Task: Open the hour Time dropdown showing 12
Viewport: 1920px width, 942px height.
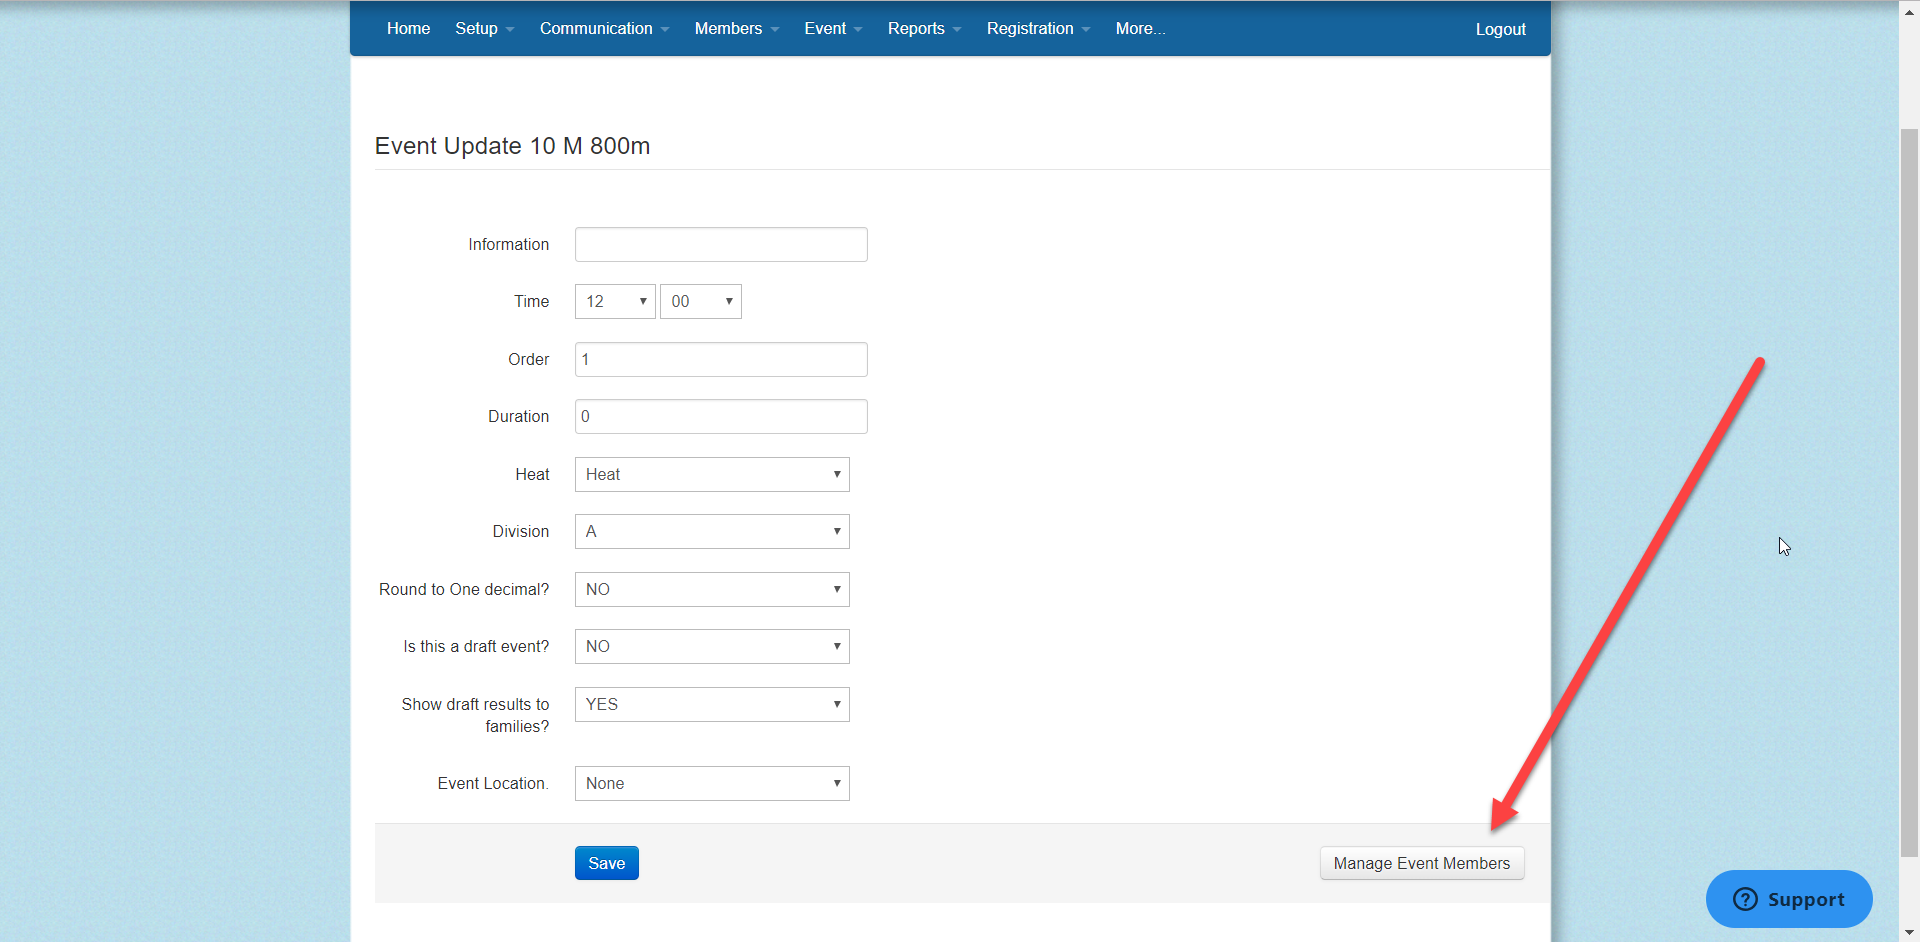Action: click(614, 301)
